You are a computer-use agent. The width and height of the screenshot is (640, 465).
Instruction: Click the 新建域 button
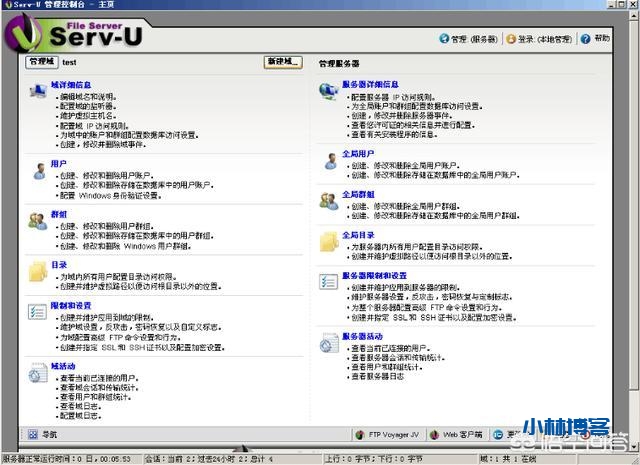(x=283, y=62)
